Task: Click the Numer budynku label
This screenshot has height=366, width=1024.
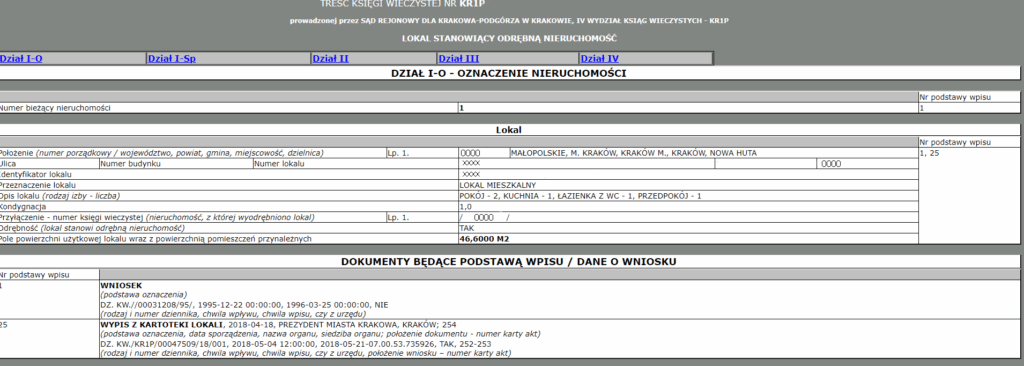Action: (130, 164)
